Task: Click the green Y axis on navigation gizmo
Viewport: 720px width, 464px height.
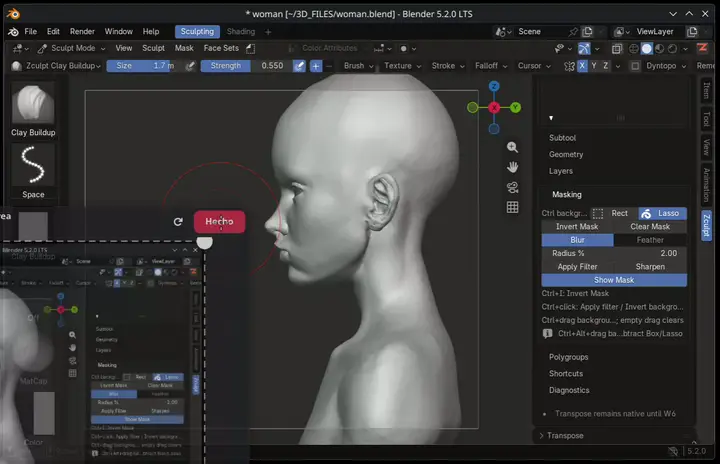Action: (x=516, y=108)
